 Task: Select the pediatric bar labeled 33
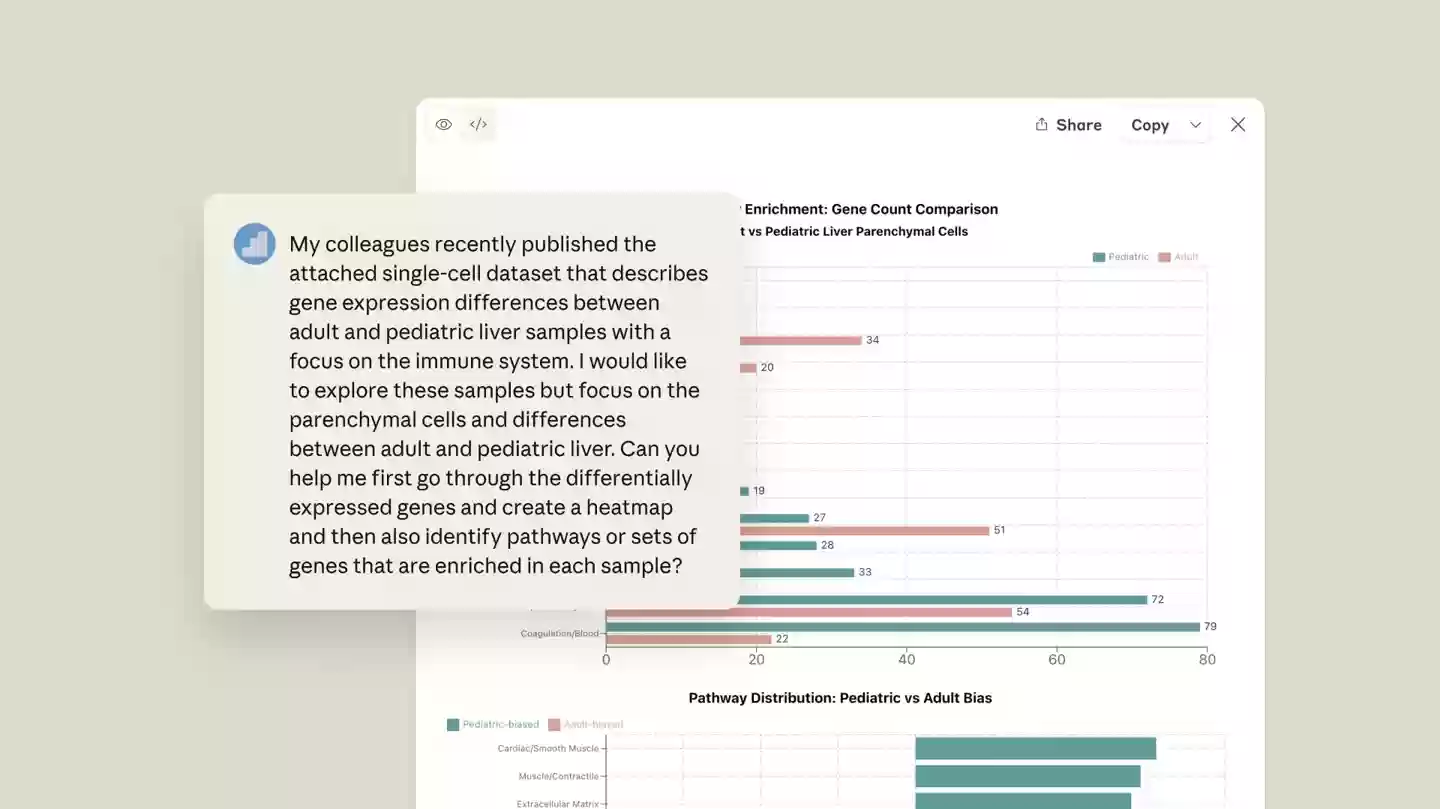(797, 573)
